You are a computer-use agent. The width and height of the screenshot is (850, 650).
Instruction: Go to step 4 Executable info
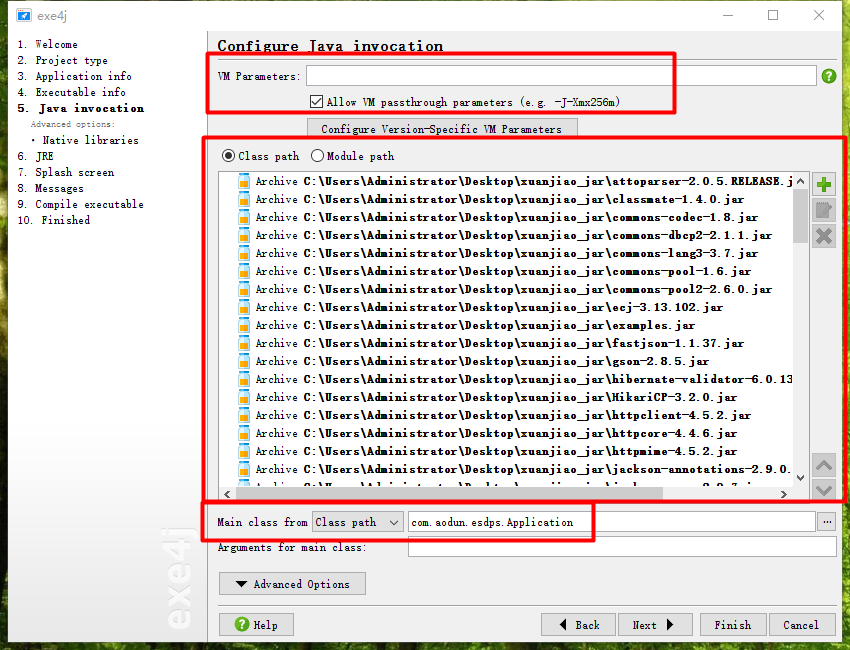[71, 92]
